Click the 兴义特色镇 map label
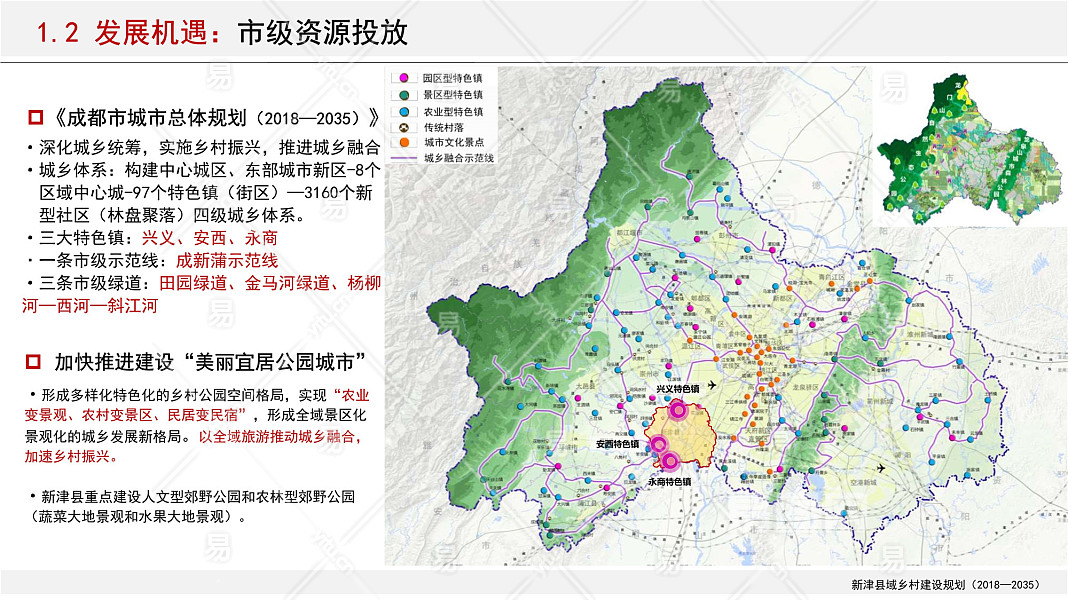Image resolution: width=1068 pixels, height=600 pixels. (678, 389)
